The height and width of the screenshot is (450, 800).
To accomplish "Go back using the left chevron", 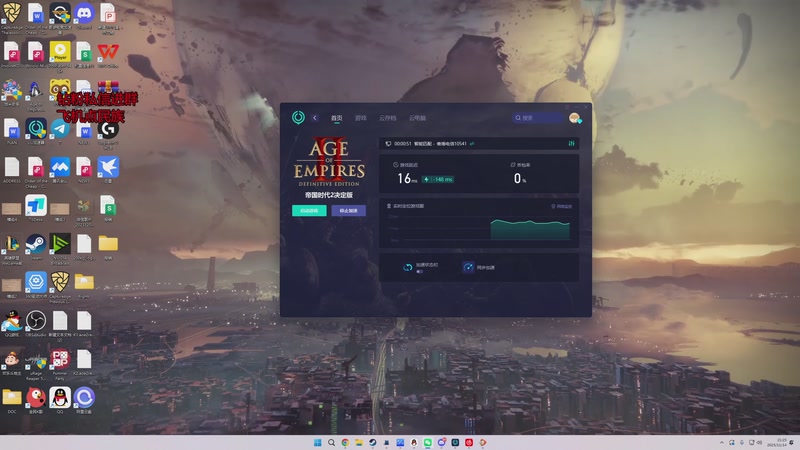I will pyautogui.click(x=315, y=118).
